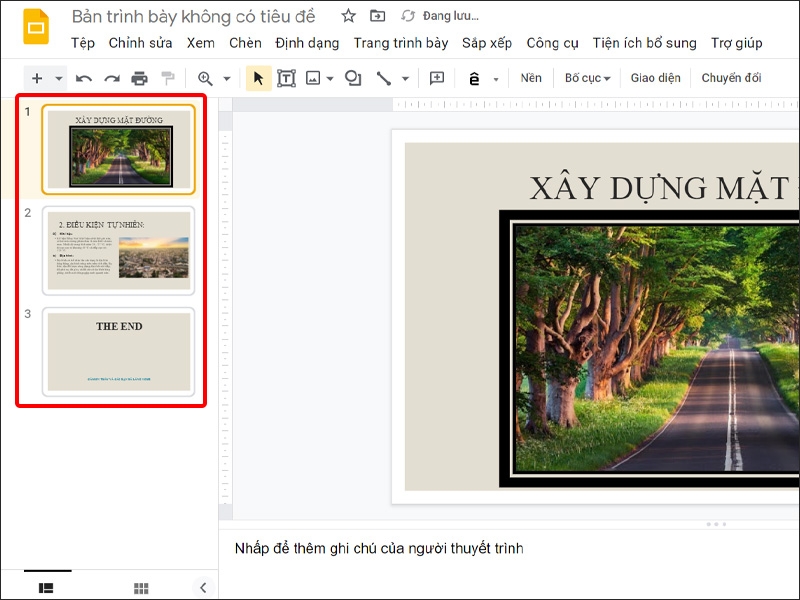The width and height of the screenshot is (800, 600).
Task: Add a new slide with plus button
Action: point(37,78)
